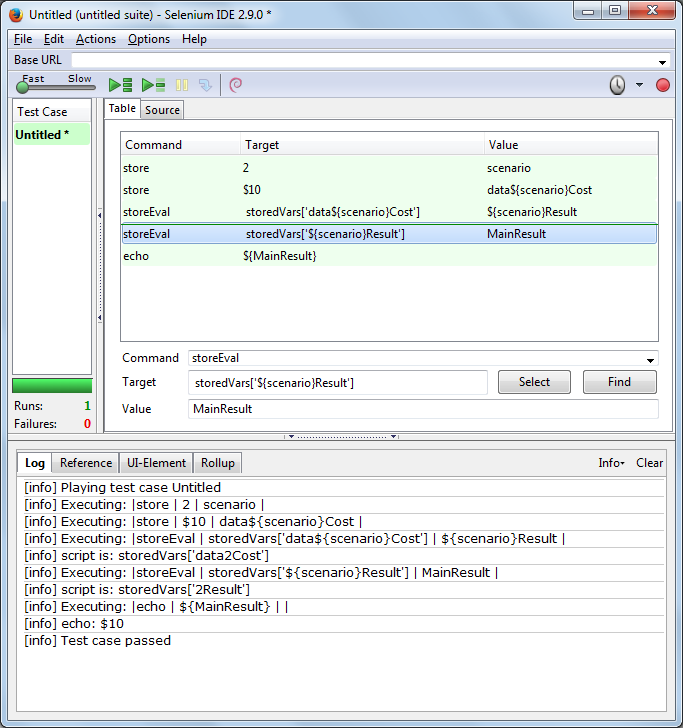Click Play current test case icon
The width and height of the screenshot is (683, 728).
tap(153, 85)
